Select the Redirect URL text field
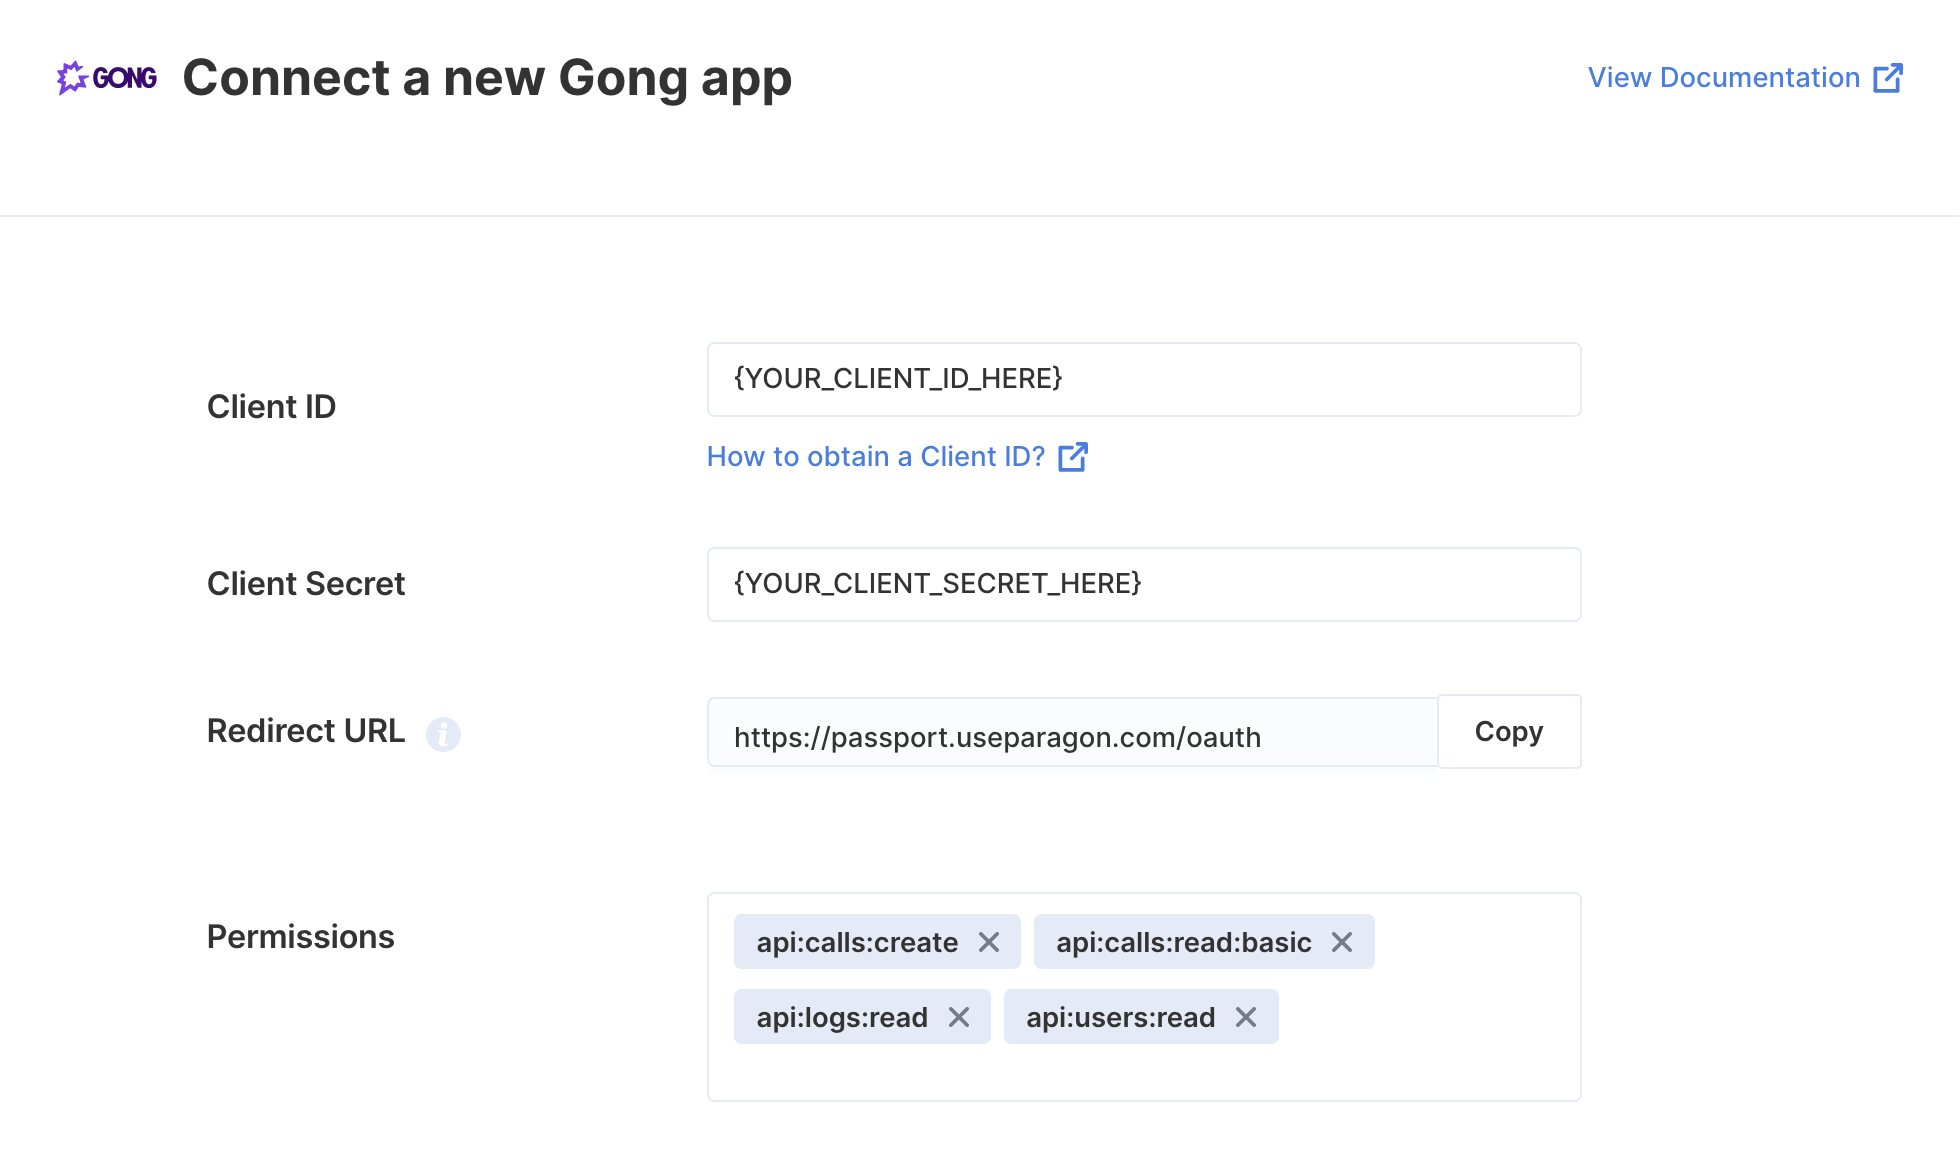 click(1072, 733)
